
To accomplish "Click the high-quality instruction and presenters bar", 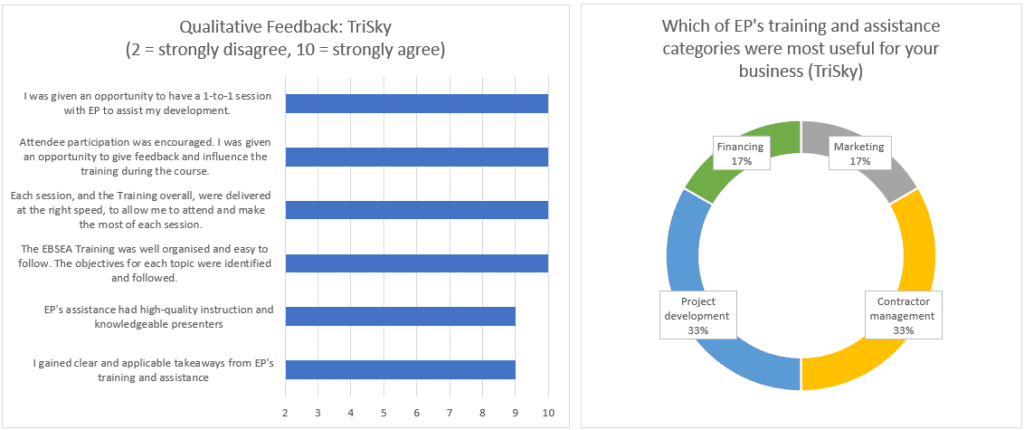I will [x=400, y=316].
